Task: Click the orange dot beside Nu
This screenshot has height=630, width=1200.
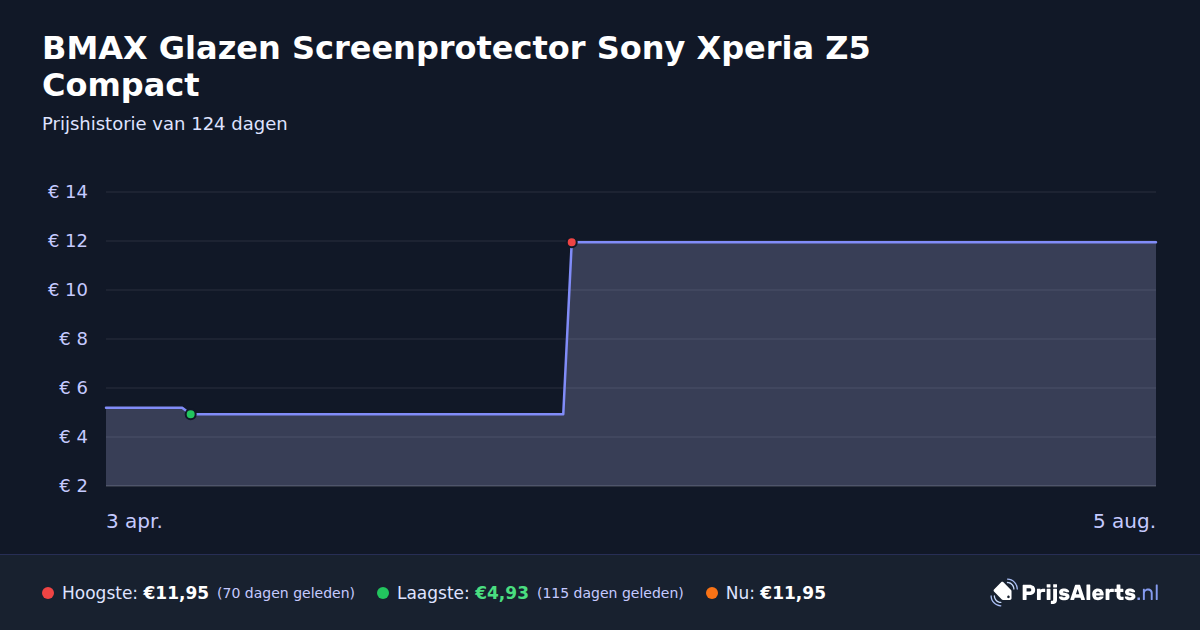Action: 712,593
